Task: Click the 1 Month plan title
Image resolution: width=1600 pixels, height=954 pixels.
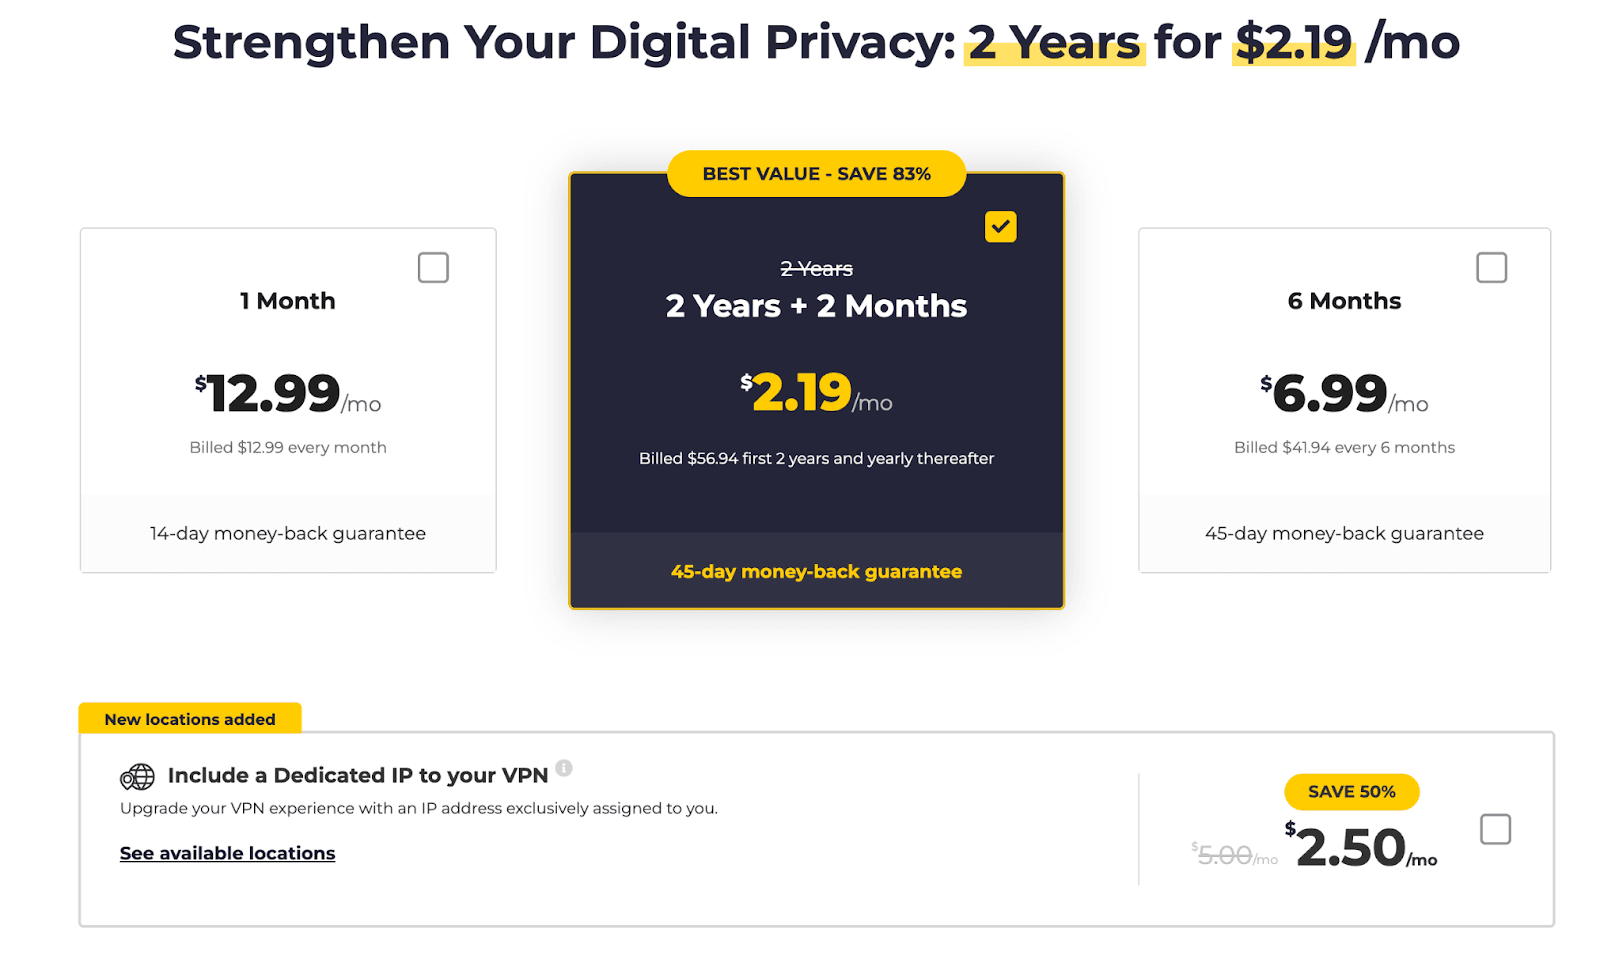Action: 288,301
